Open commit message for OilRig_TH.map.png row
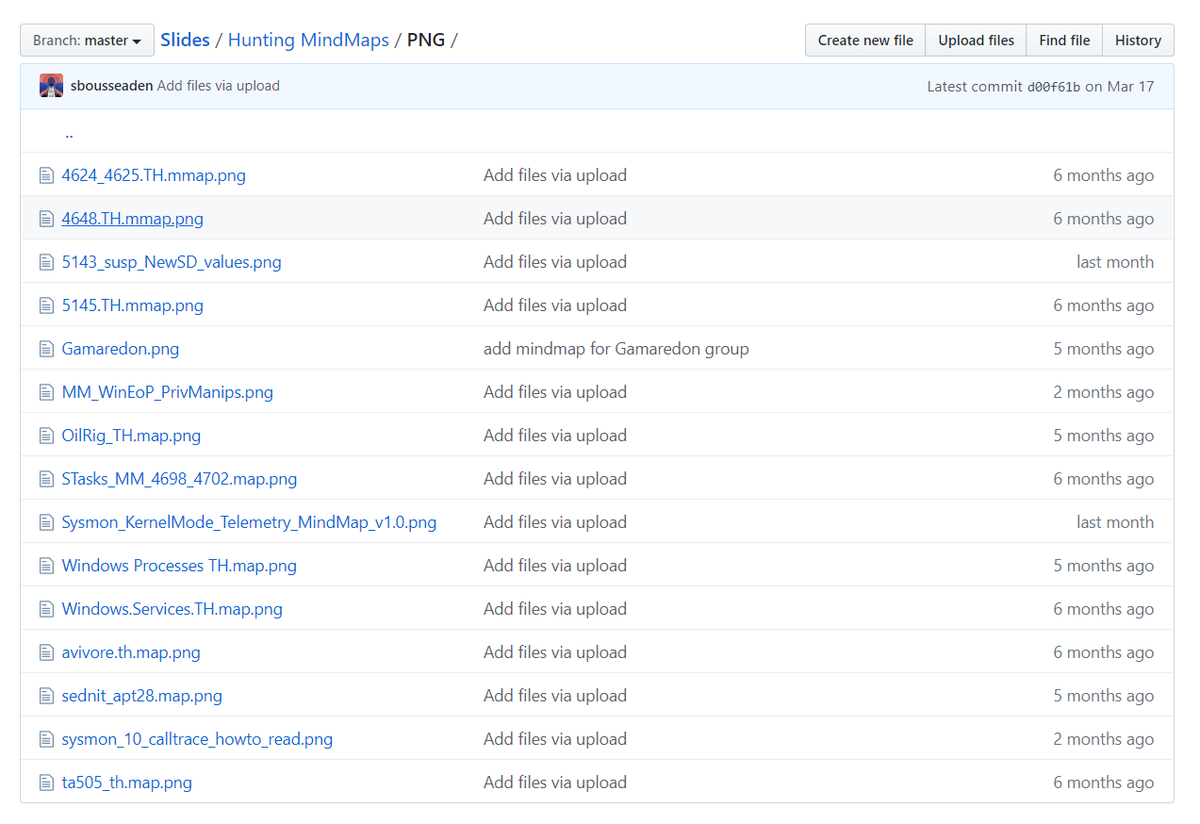The image size is (1200, 824). pyautogui.click(x=555, y=435)
